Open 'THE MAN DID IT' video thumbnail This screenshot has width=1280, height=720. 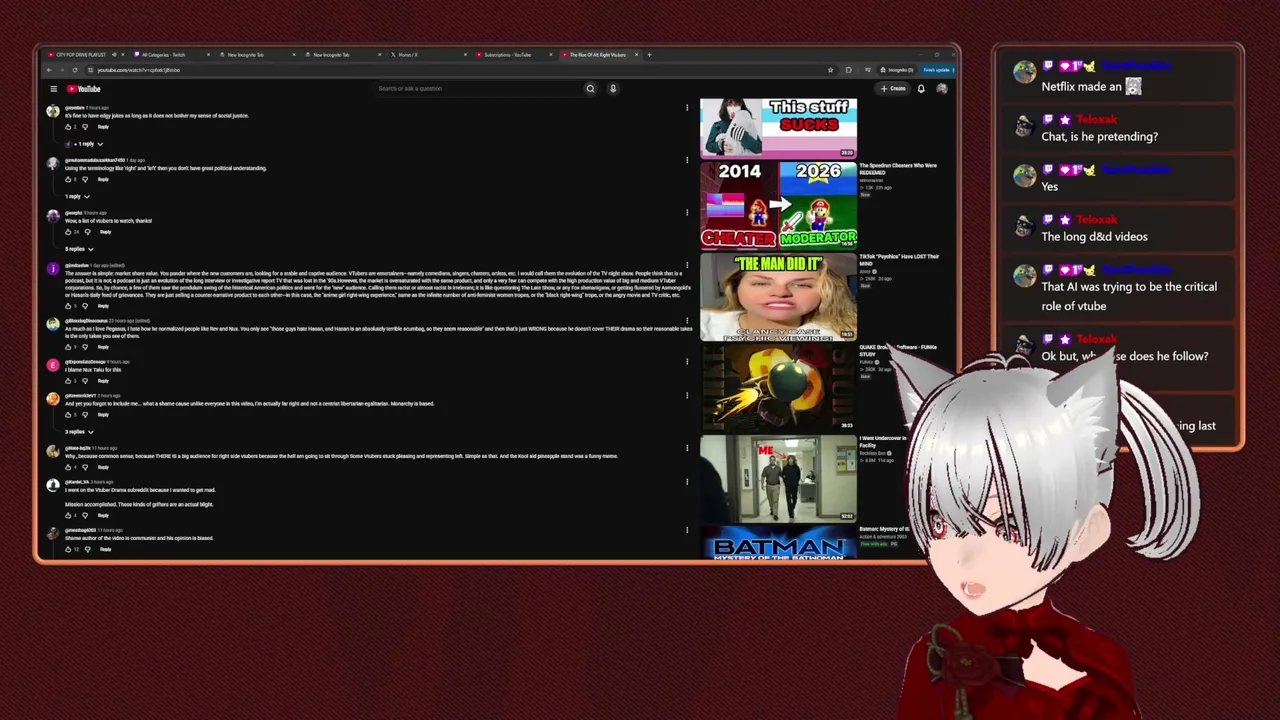click(x=778, y=297)
